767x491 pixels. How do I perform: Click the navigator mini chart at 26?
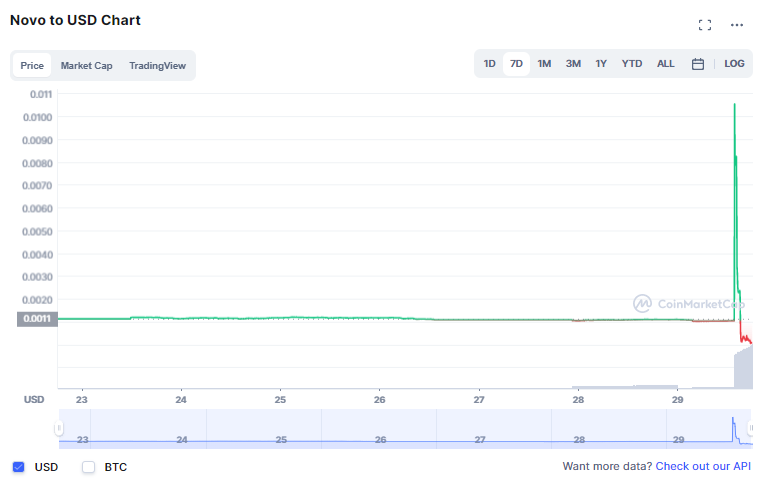pyautogui.click(x=380, y=440)
